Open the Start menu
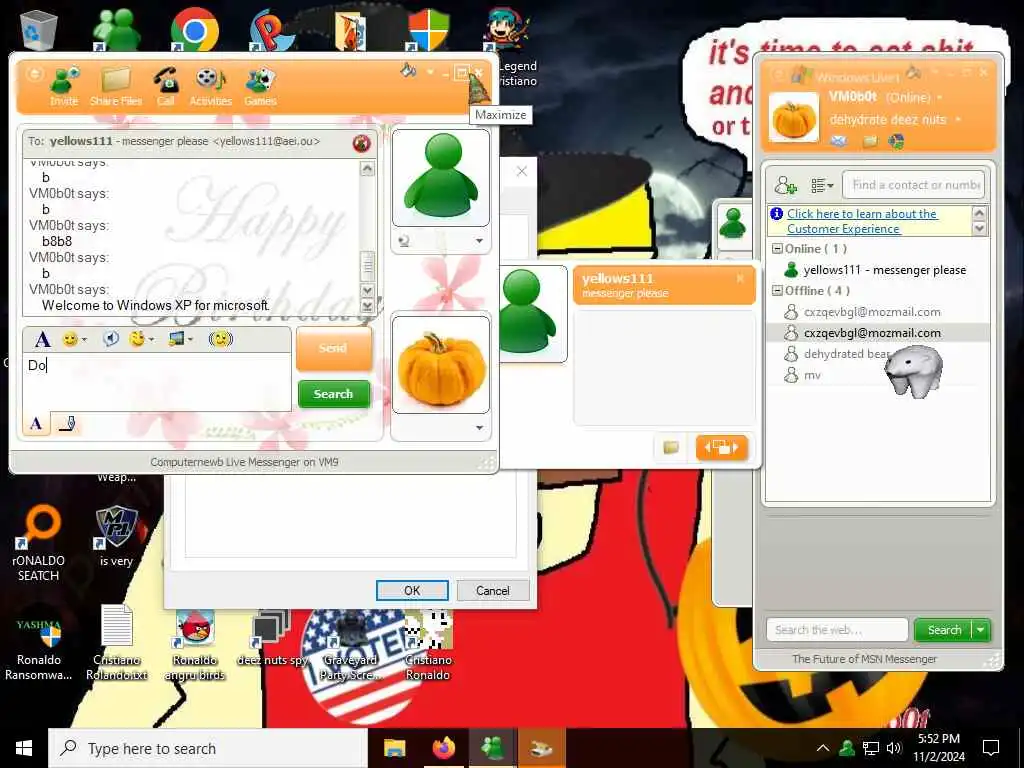This screenshot has height=768, width=1024. 24,748
